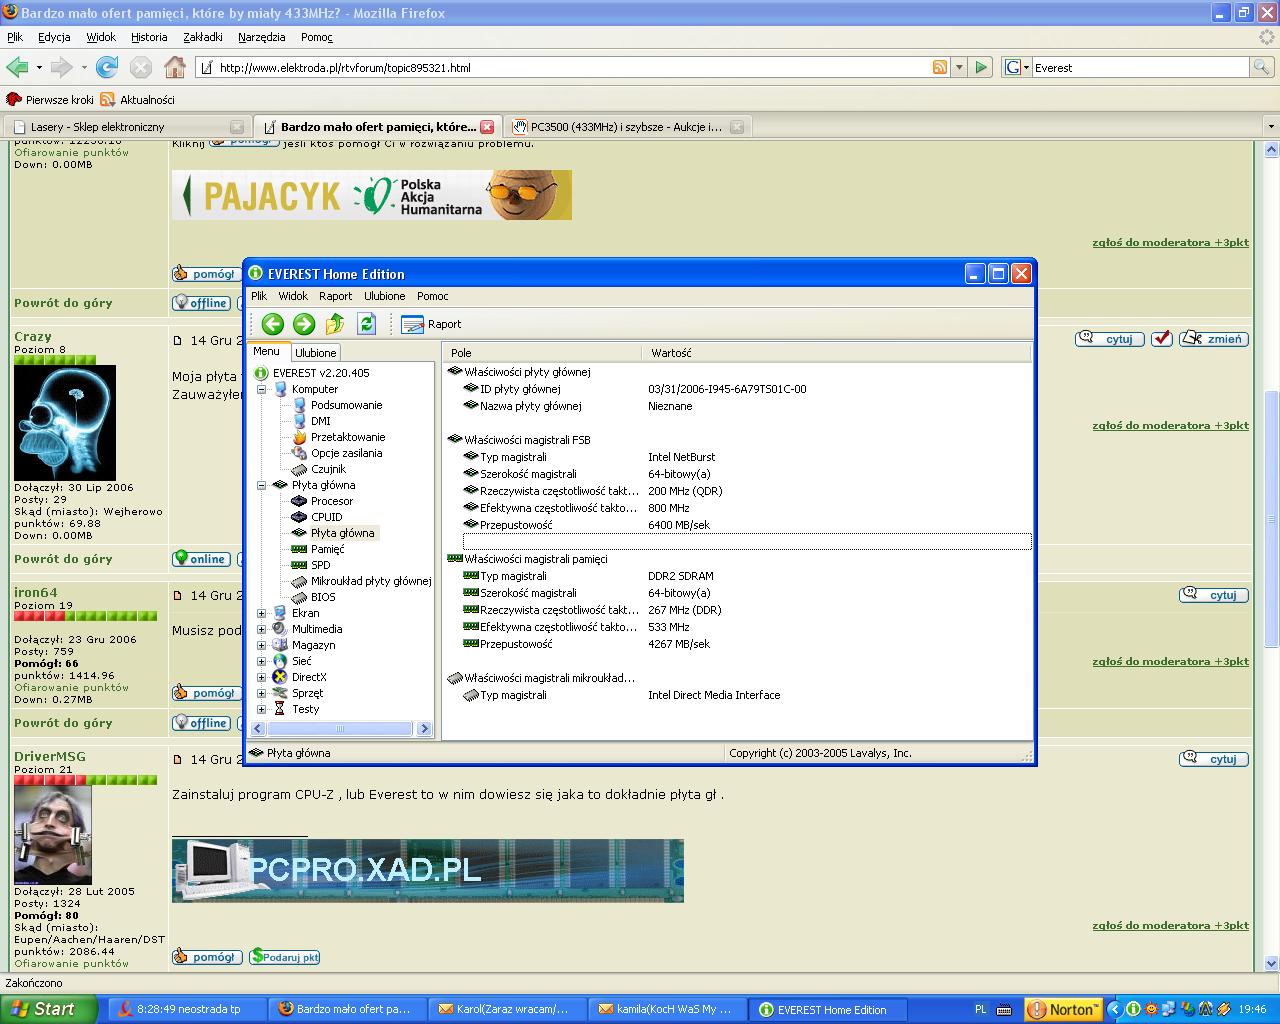This screenshot has width=1280, height=1024.
Task: Select the BIOS tree item
Action: point(323,597)
